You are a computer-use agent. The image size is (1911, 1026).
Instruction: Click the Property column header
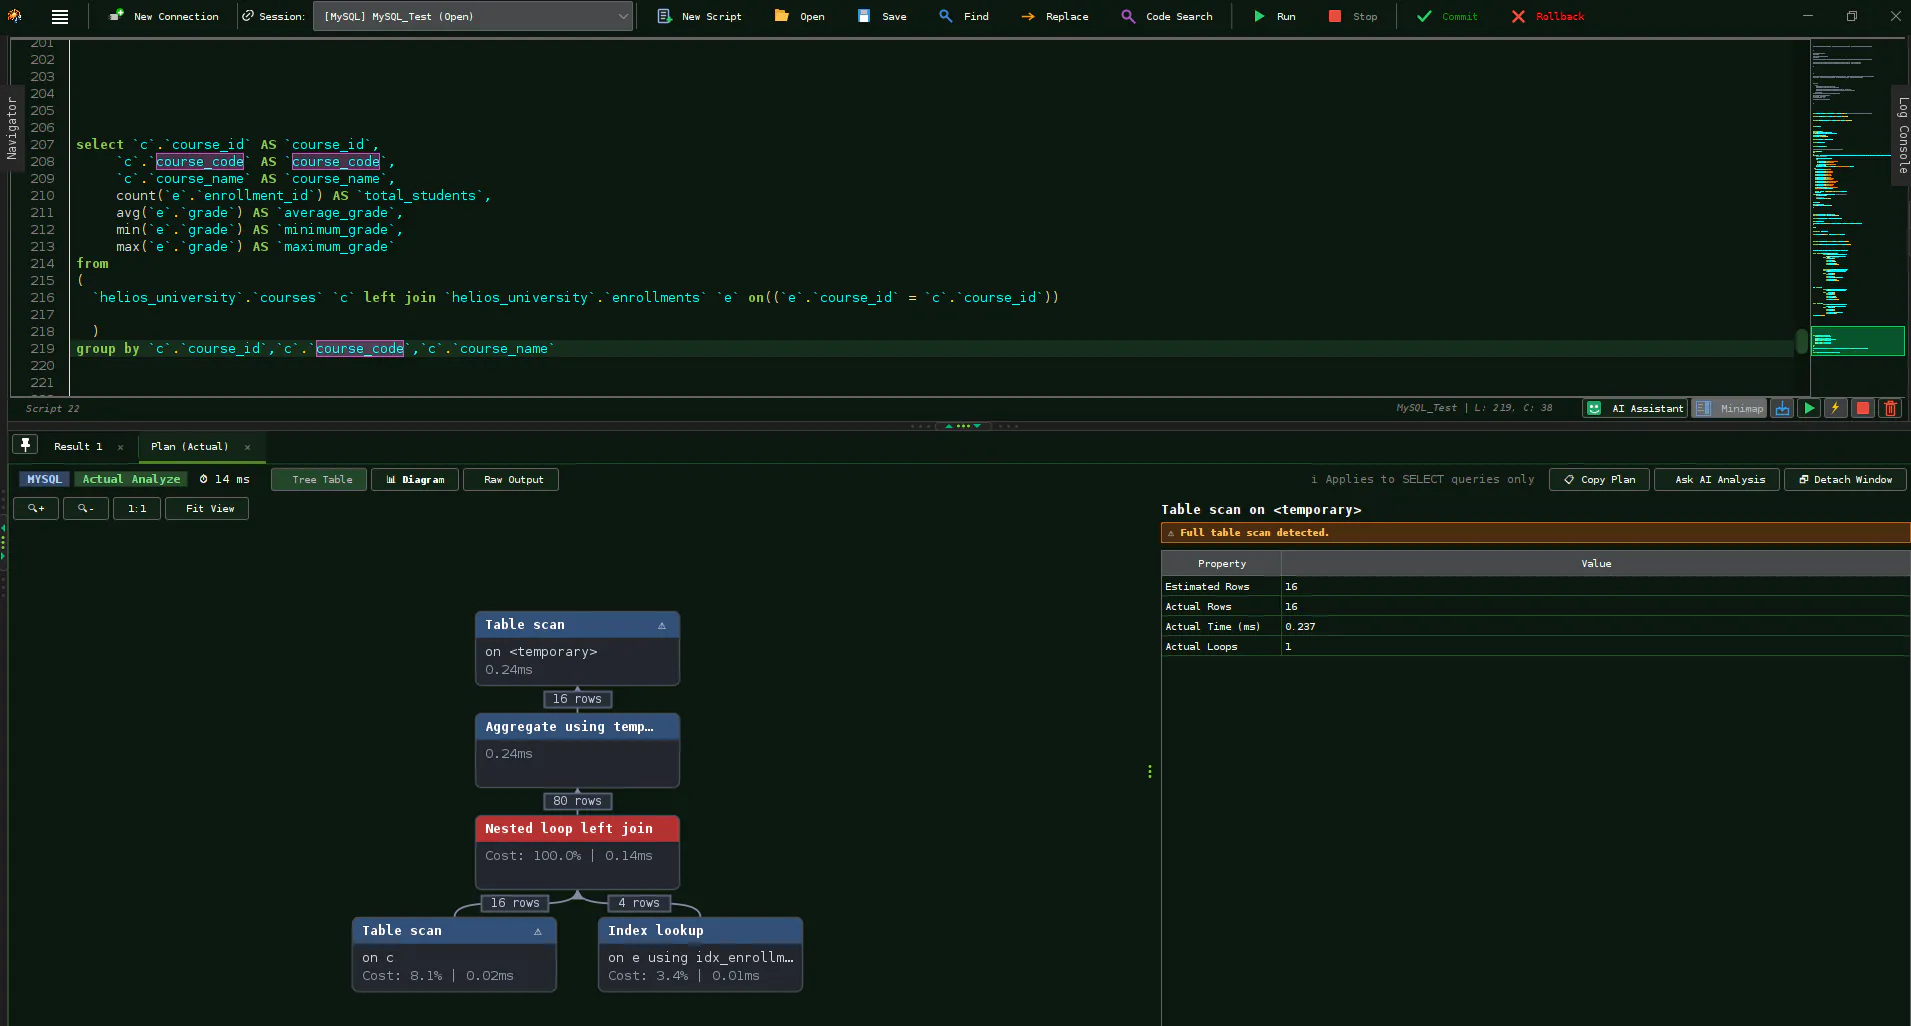pyautogui.click(x=1221, y=563)
